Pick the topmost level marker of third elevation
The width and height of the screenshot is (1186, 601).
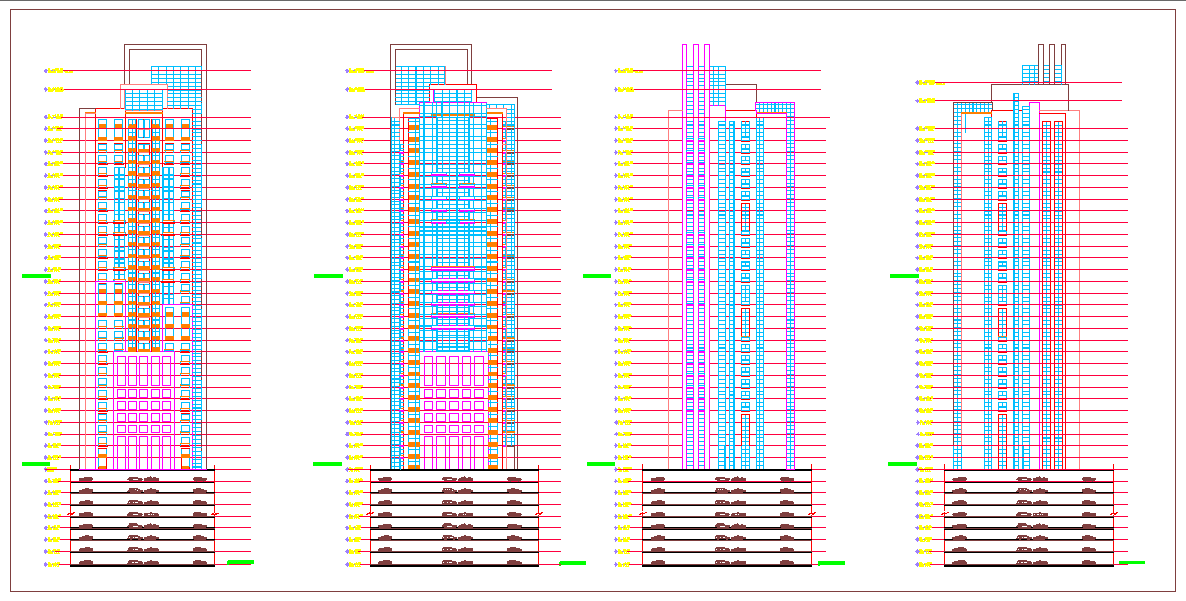[626, 71]
